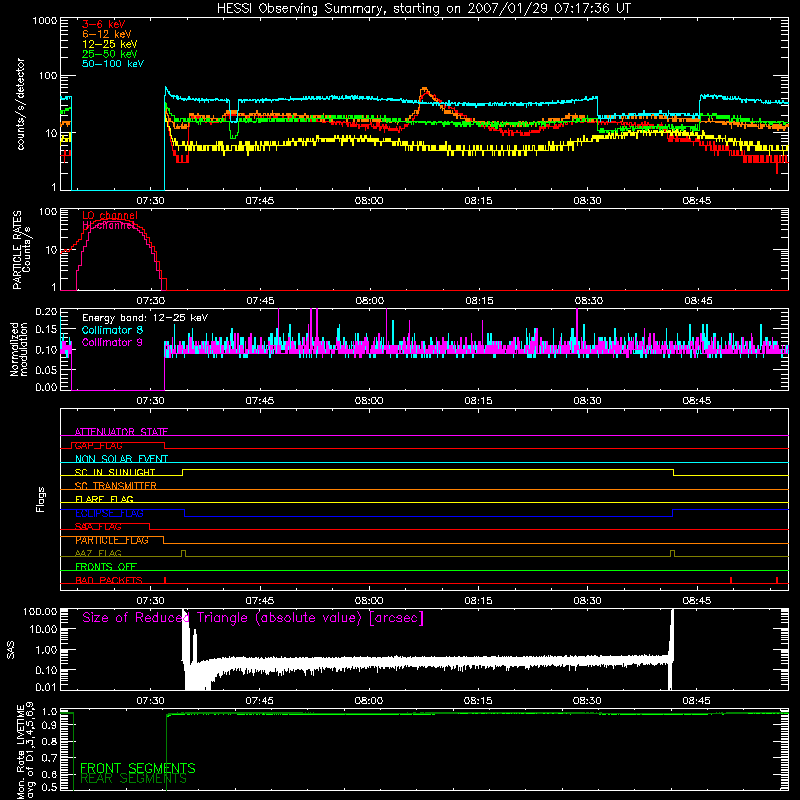Select the Collimator 8 legend entry
Image resolution: width=800 pixels, height=800 pixels.
coord(112,330)
